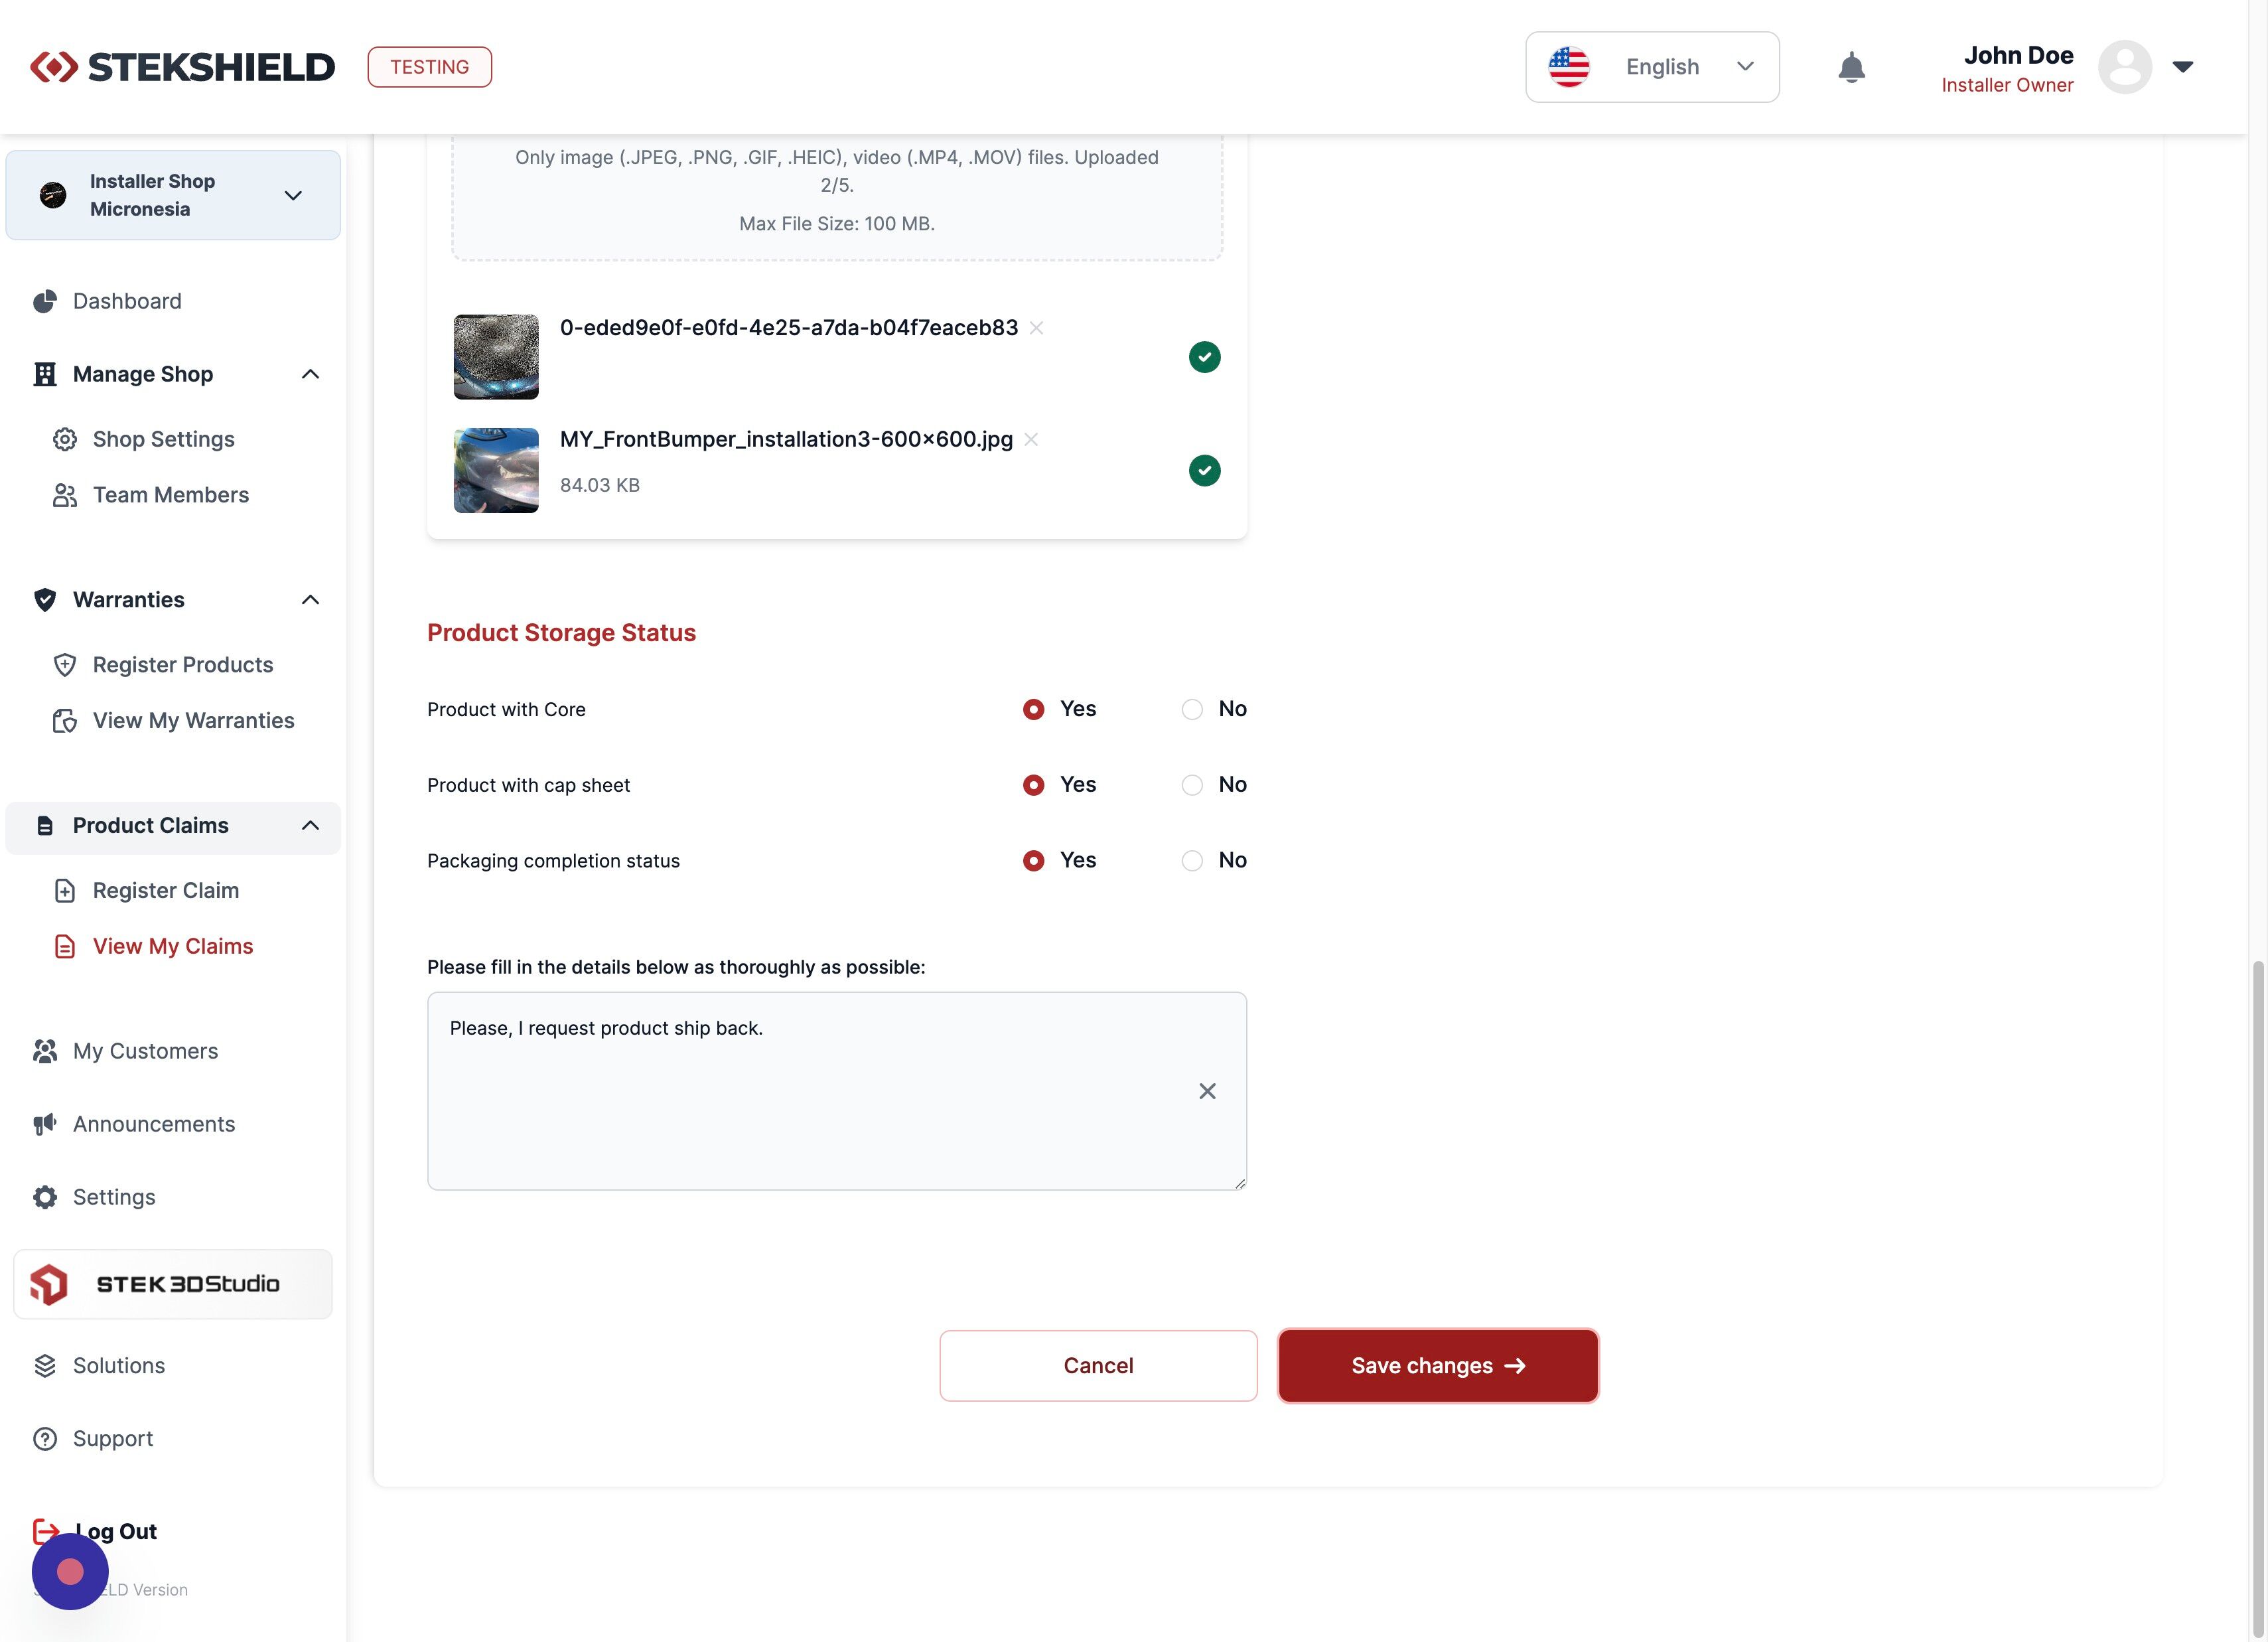Open the John Doe account menu arrow

(2183, 67)
